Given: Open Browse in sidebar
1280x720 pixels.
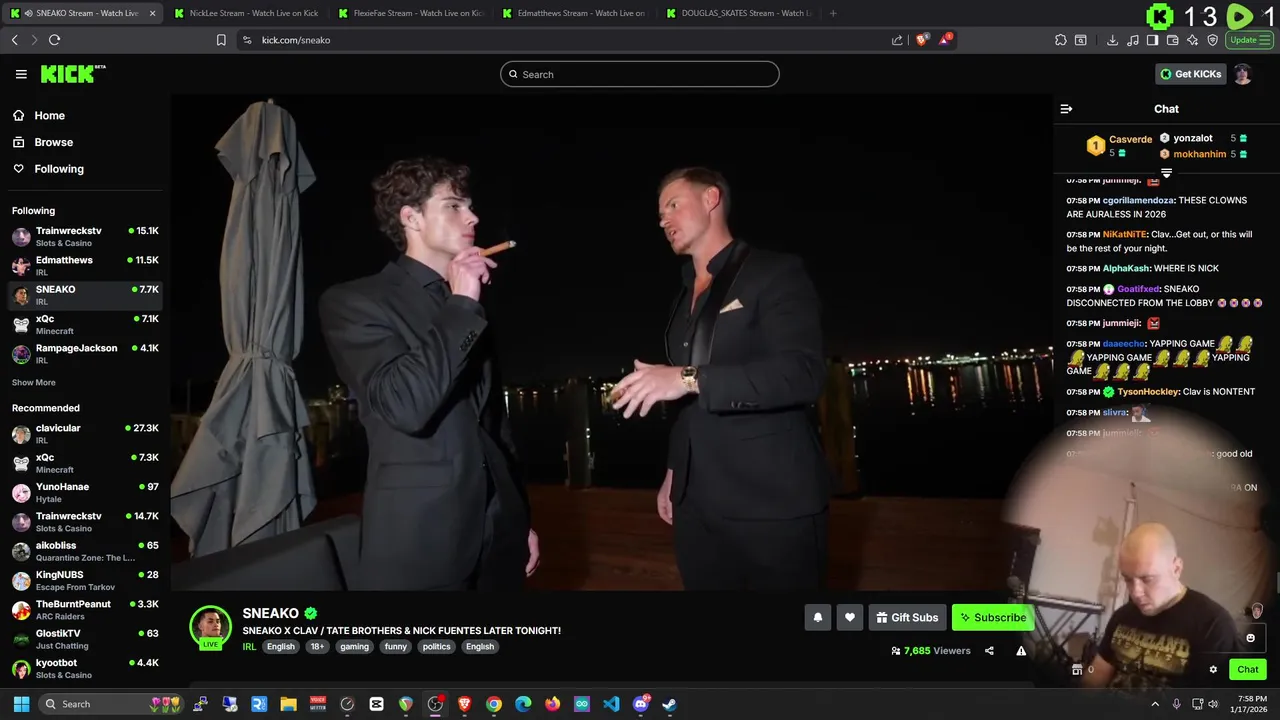Looking at the screenshot, I should [53, 142].
